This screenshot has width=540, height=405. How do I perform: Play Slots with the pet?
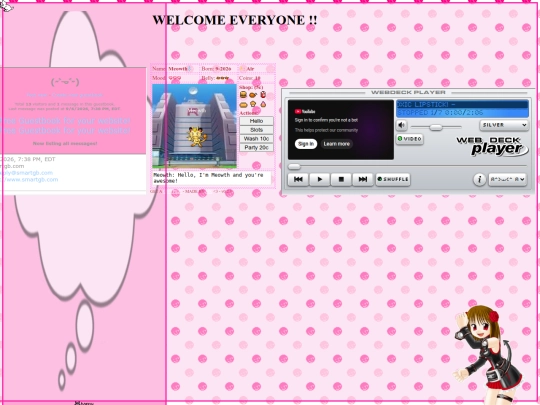[x=256, y=130]
